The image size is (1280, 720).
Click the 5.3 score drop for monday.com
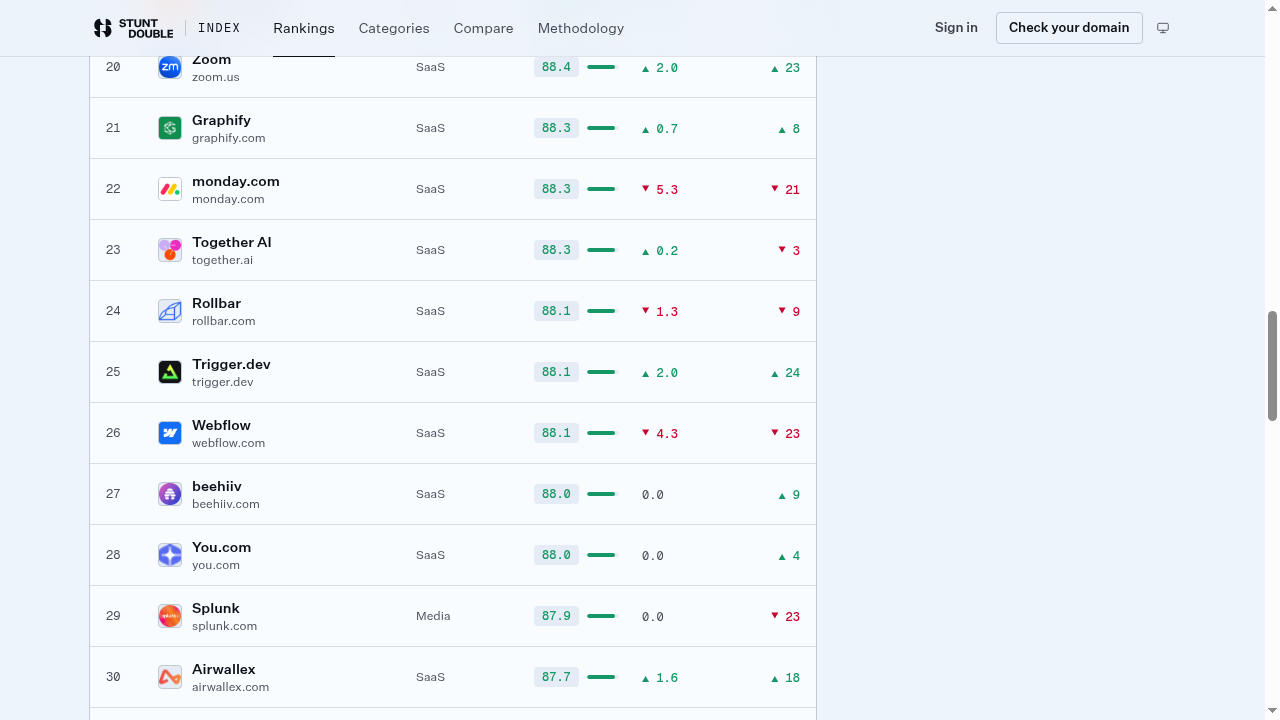pos(660,189)
